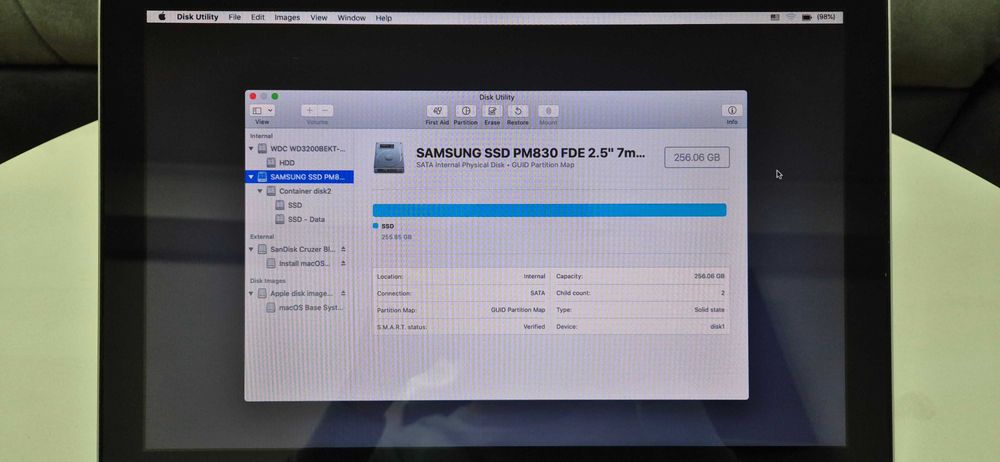Click the SATA Internal Physical Disk subtitle
Viewport: 1000px width, 462px height.
coord(495,165)
